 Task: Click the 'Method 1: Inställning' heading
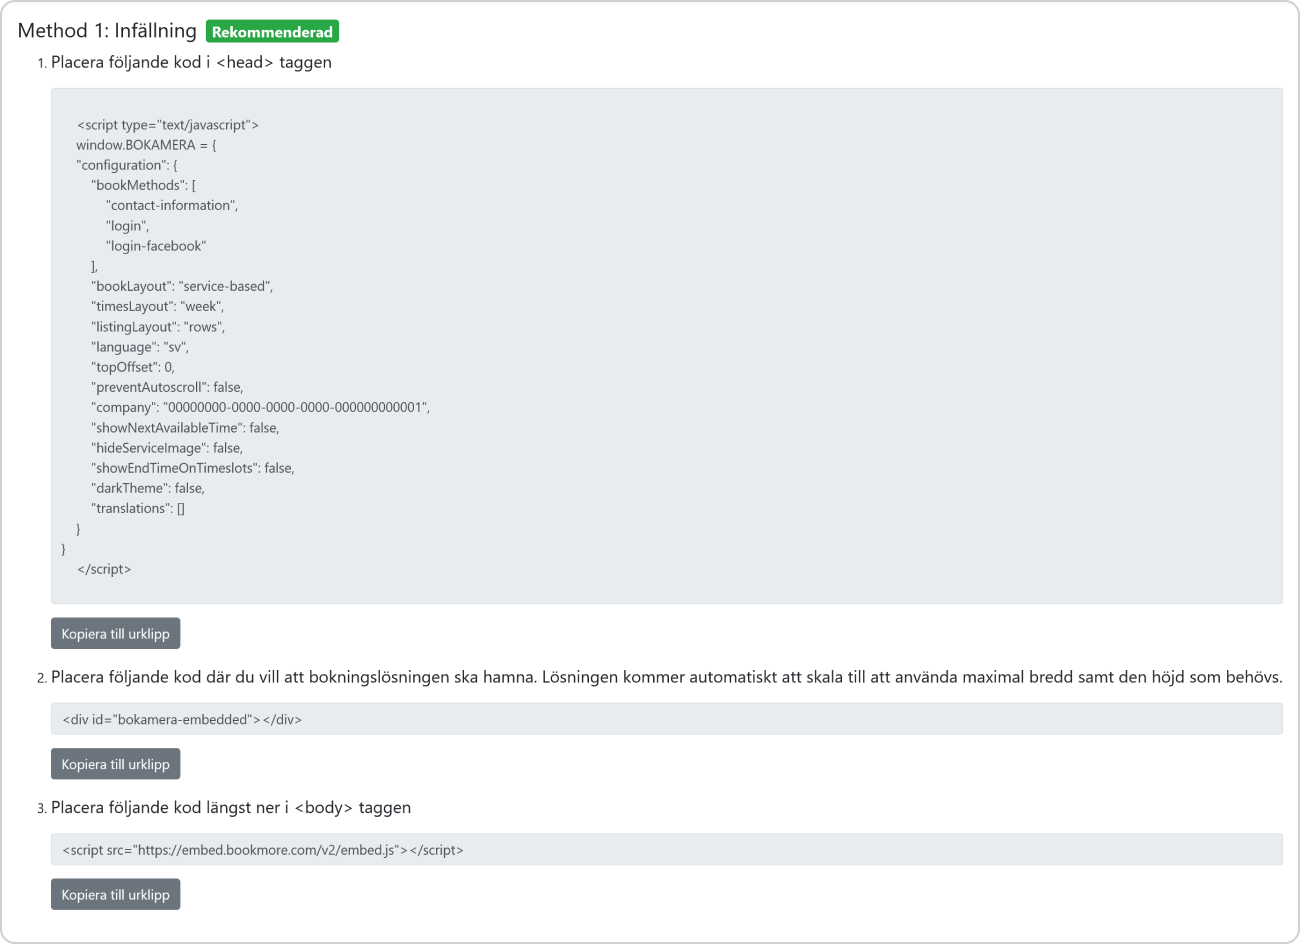pos(107,31)
